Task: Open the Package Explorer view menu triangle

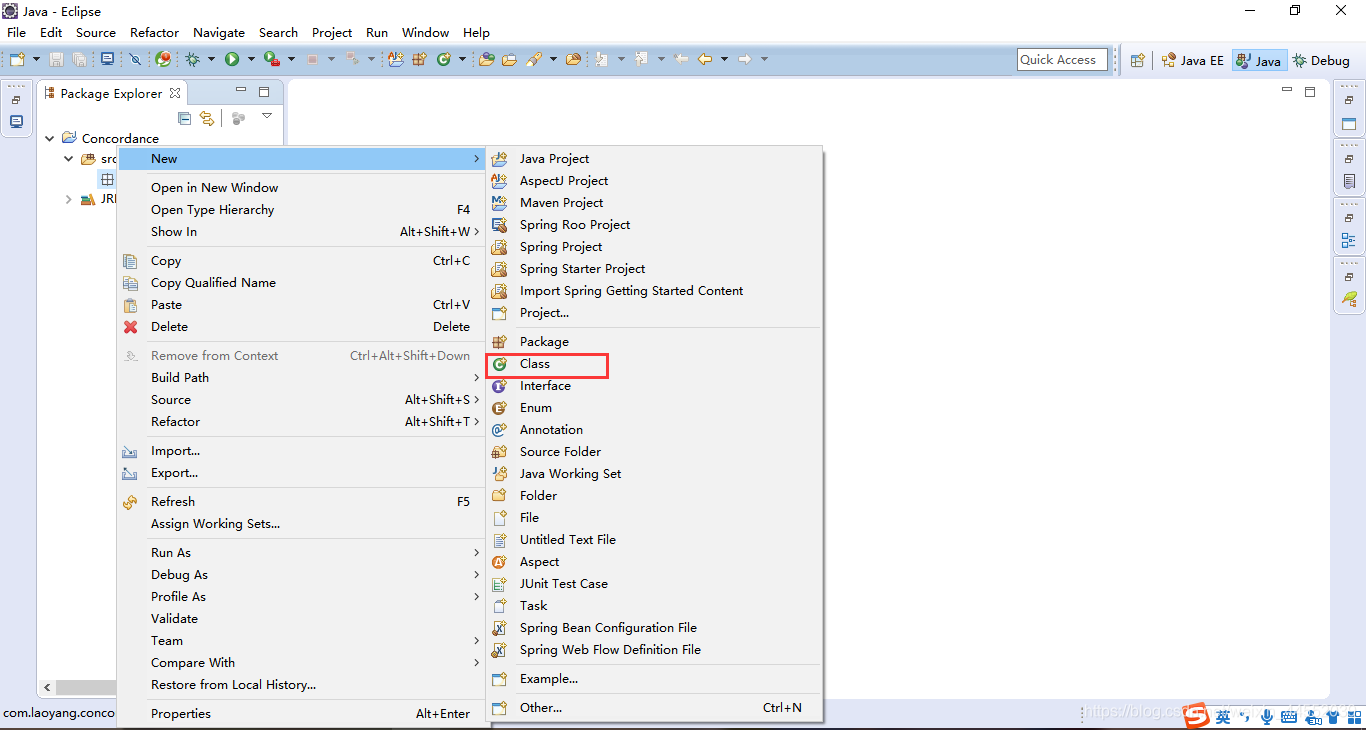Action: coord(267,117)
